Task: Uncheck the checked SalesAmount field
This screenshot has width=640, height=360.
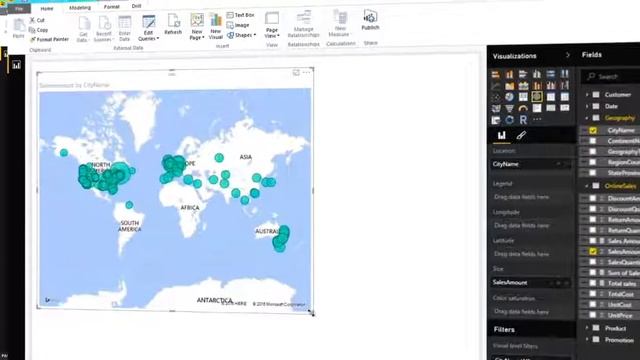Action: 593,252
